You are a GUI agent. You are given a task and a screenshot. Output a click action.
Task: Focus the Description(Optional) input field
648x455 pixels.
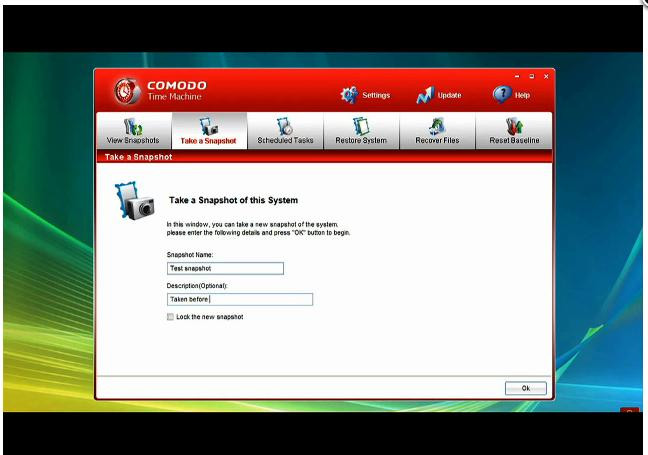[x=240, y=299]
